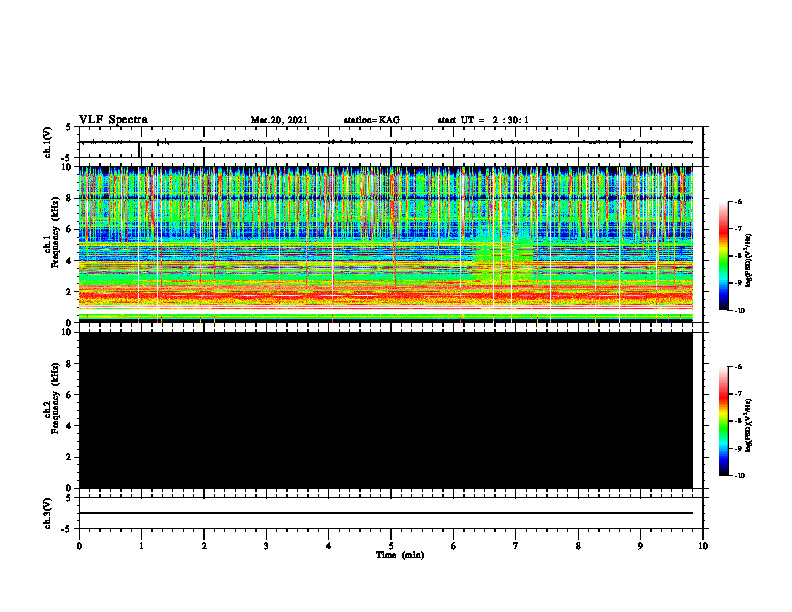Click ch.1 frequency axis tick "6"
792x612 pixels.
(x=70, y=229)
